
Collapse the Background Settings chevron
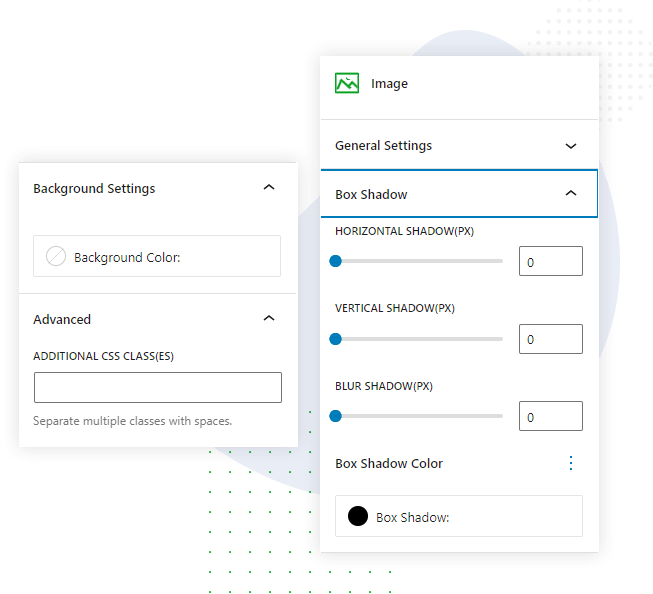pos(269,187)
